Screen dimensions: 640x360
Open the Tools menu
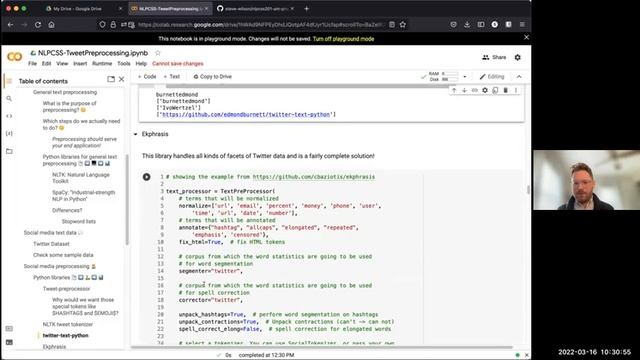(124, 64)
